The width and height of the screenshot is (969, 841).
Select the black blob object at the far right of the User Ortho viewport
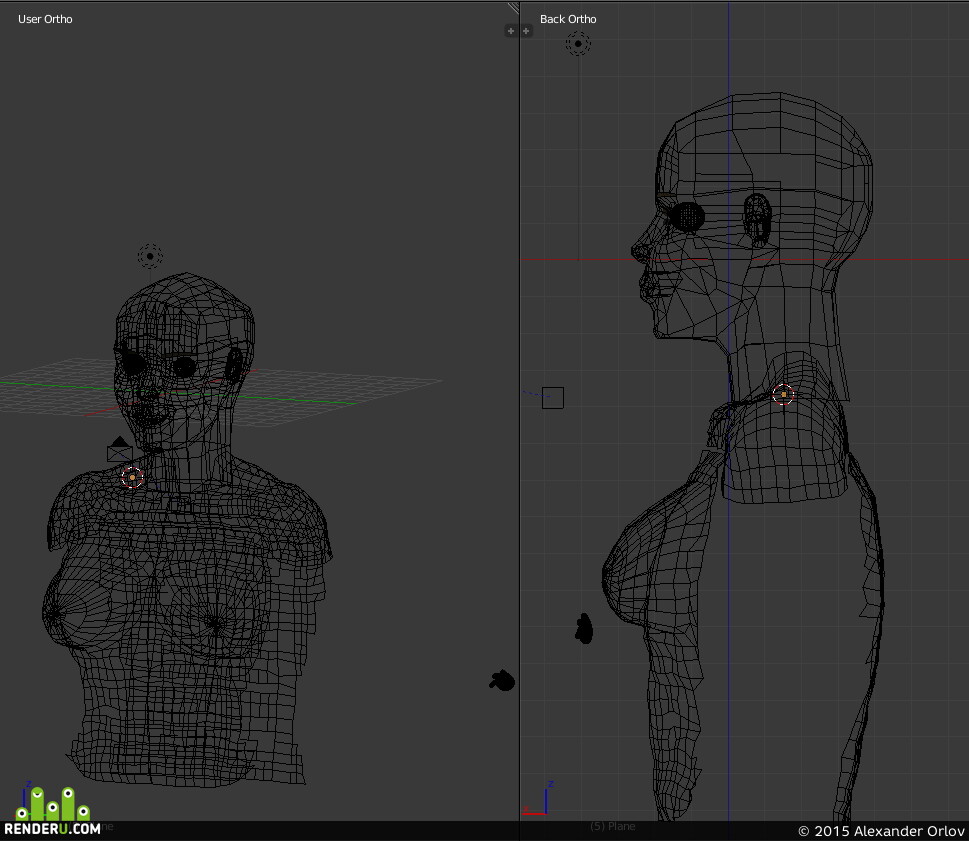pyautogui.click(x=503, y=680)
